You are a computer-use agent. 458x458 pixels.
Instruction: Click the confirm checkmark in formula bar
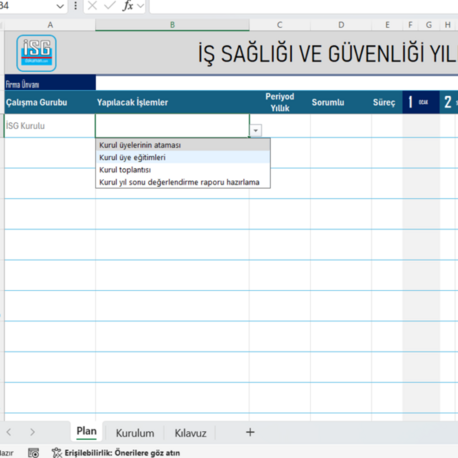tap(110, 6)
